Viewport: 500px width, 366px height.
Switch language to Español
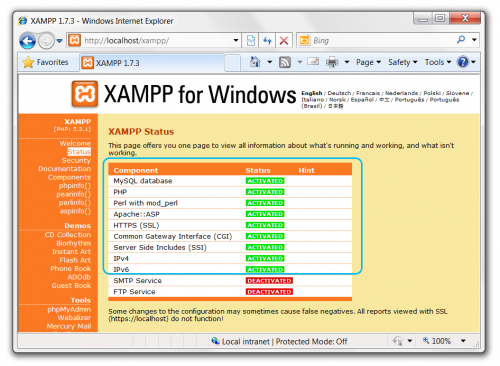coord(362,100)
